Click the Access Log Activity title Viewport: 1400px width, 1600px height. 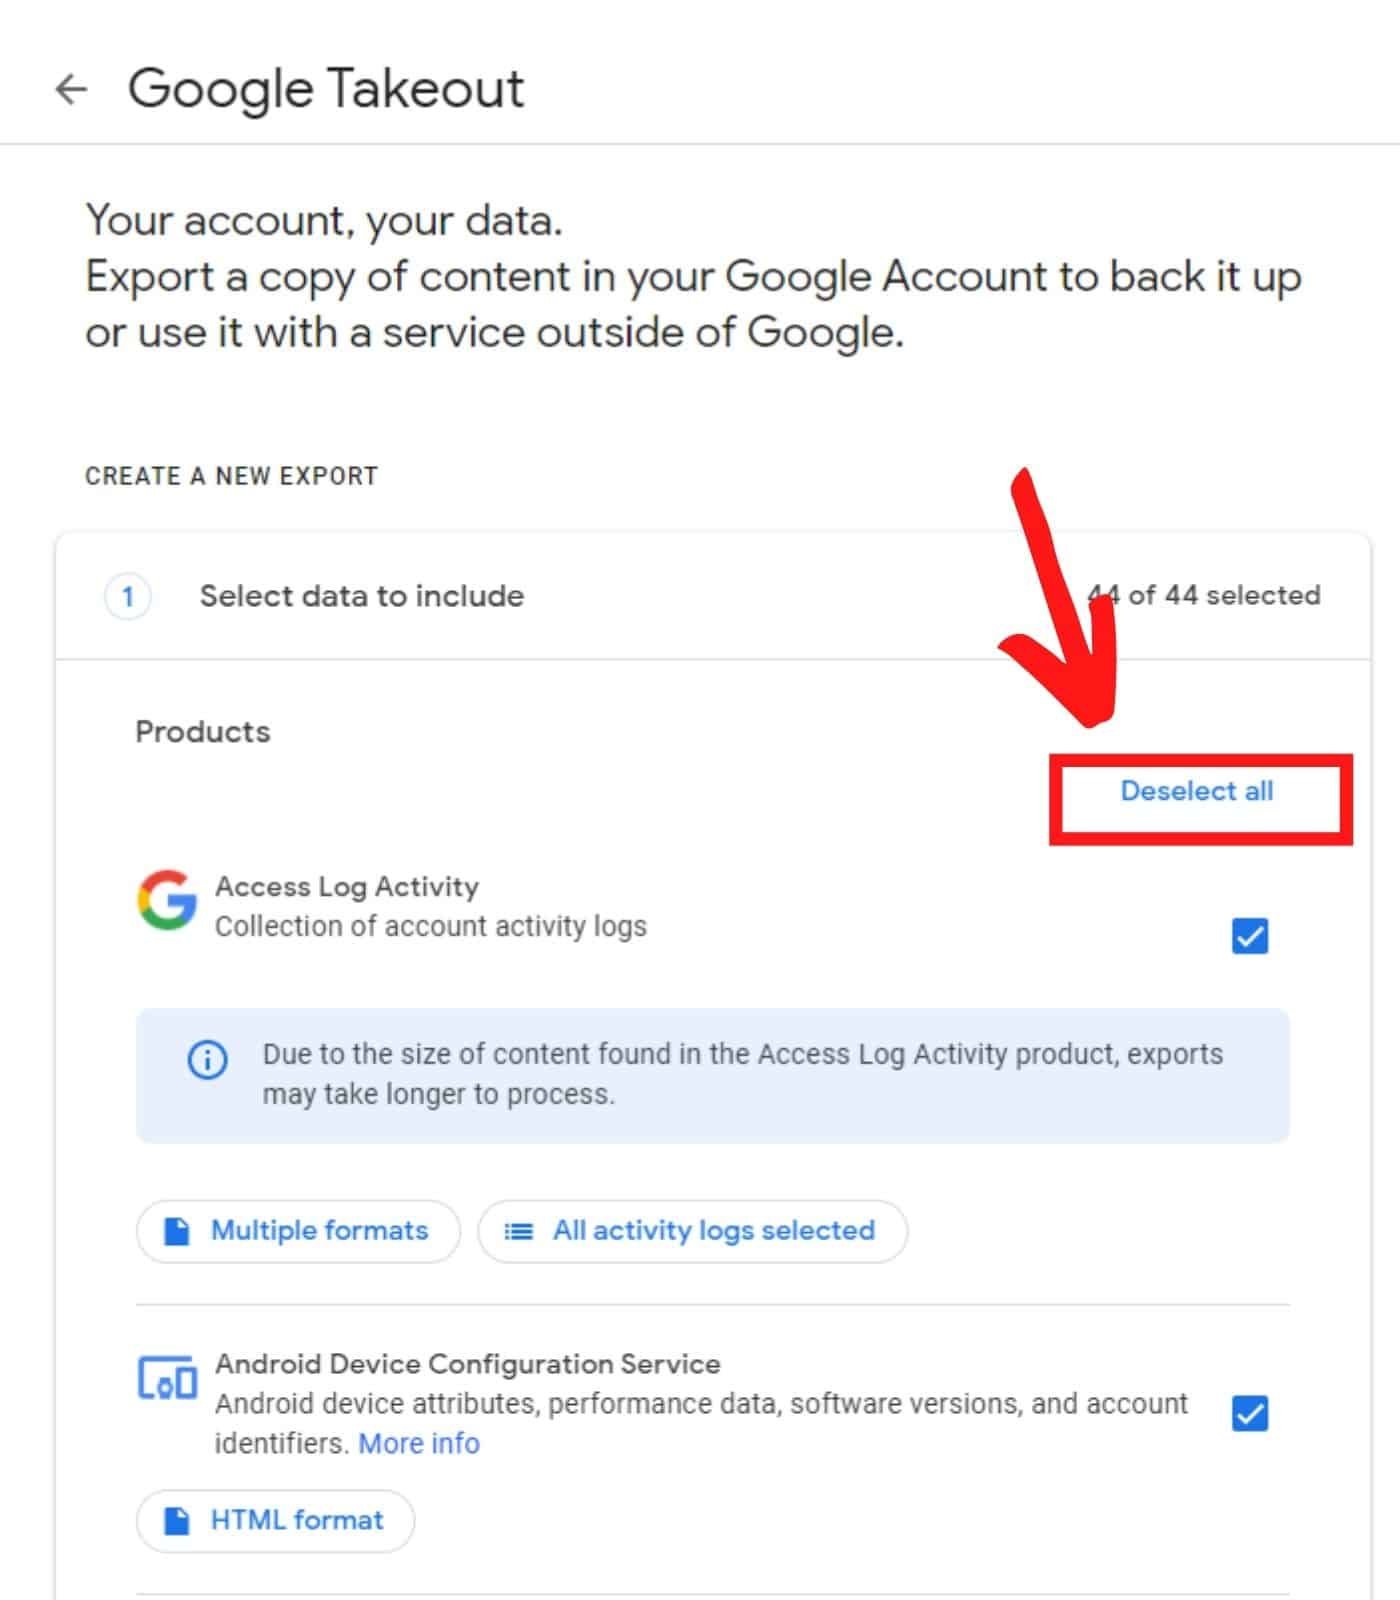pyautogui.click(x=347, y=887)
